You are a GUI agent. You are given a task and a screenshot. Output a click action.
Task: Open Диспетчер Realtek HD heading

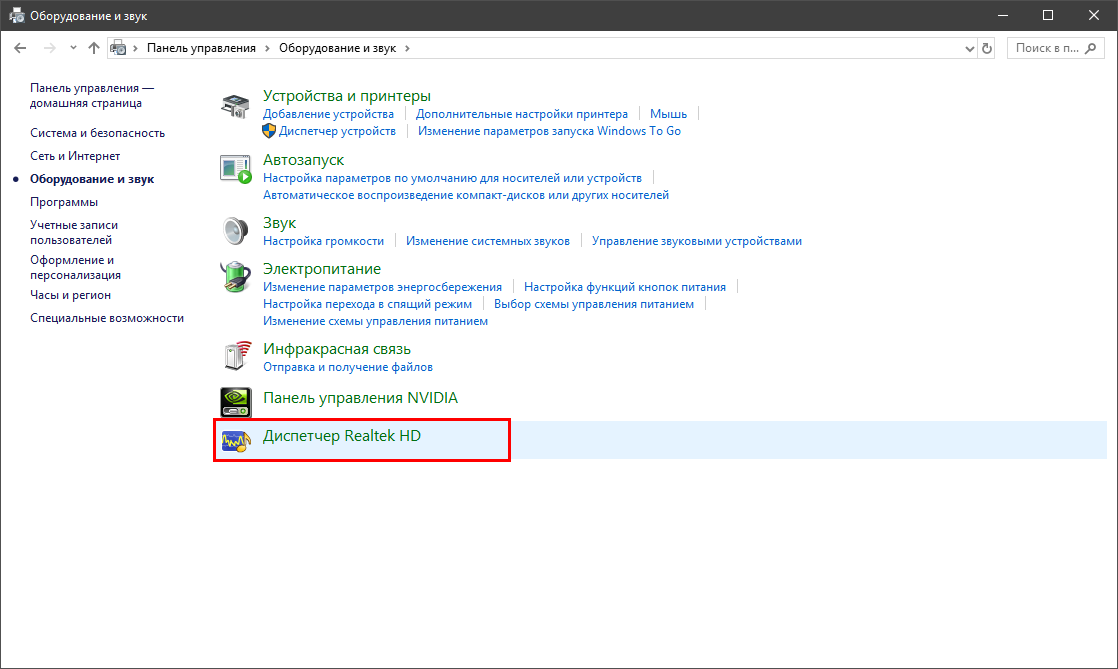[x=342, y=436]
